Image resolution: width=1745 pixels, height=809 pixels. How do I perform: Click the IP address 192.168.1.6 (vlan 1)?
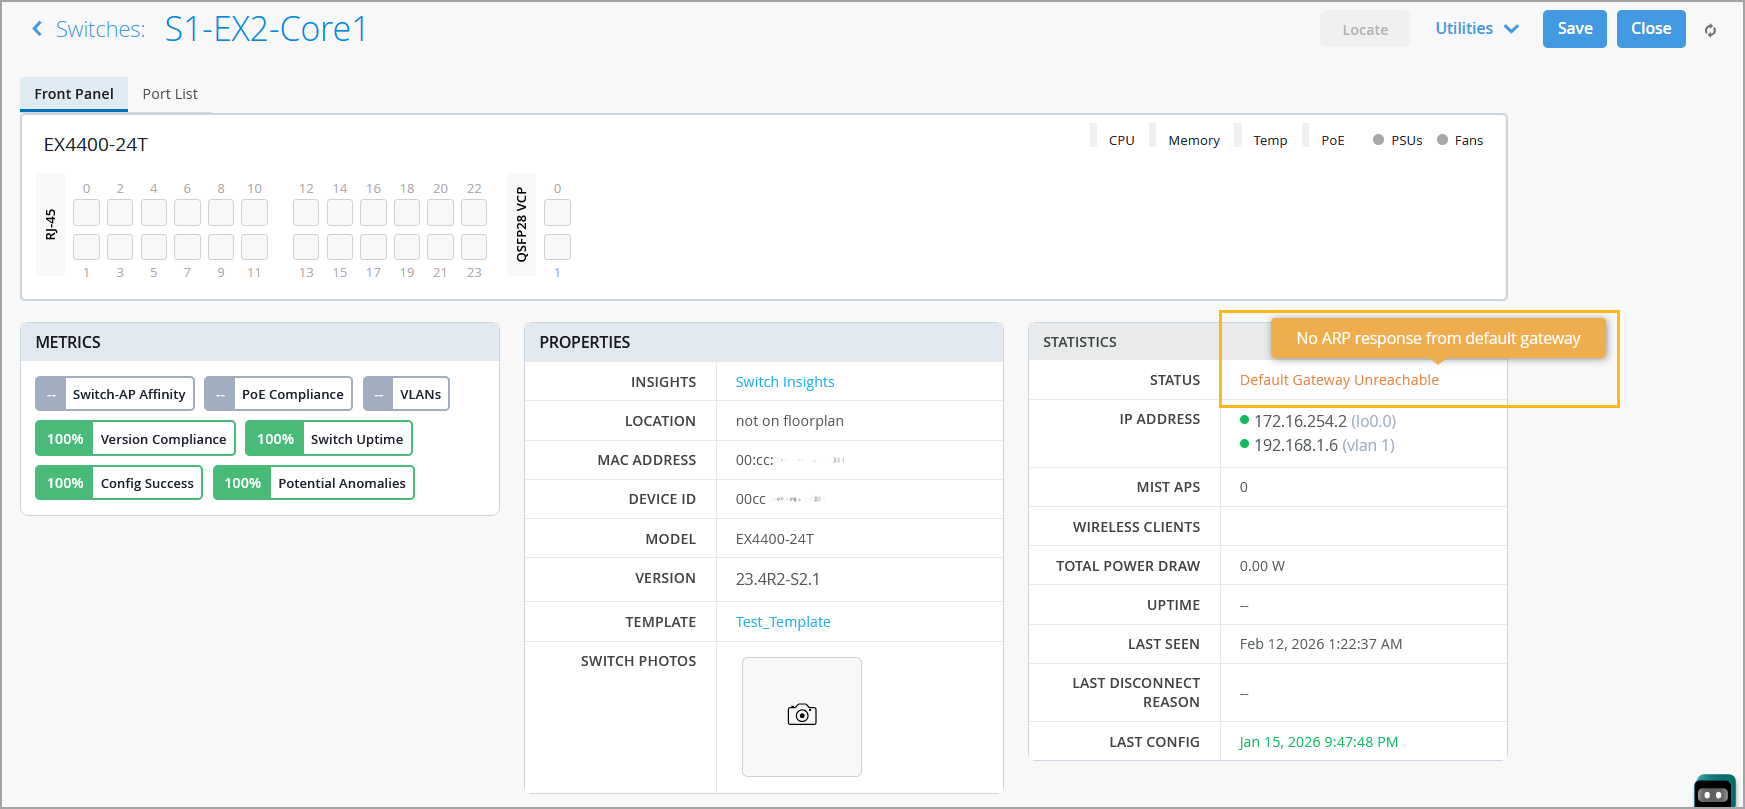point(1324,445)
